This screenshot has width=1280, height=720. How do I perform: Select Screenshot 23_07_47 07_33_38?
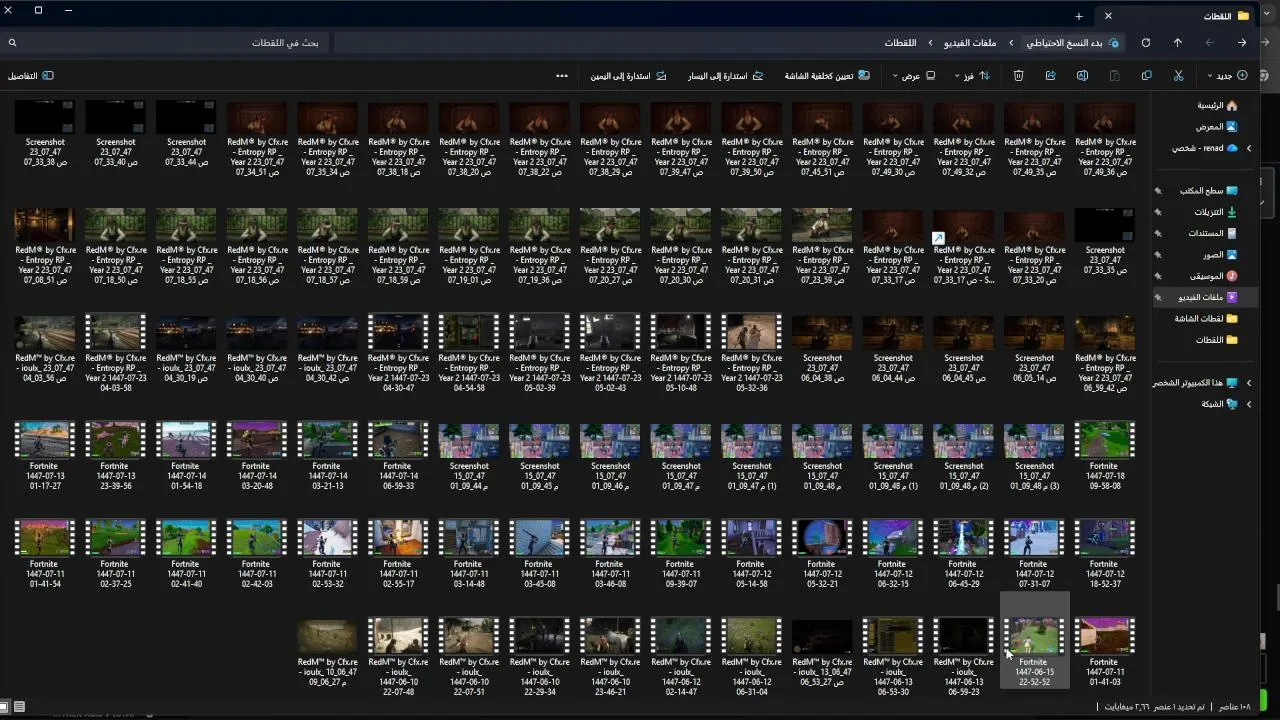pos(45,138)
